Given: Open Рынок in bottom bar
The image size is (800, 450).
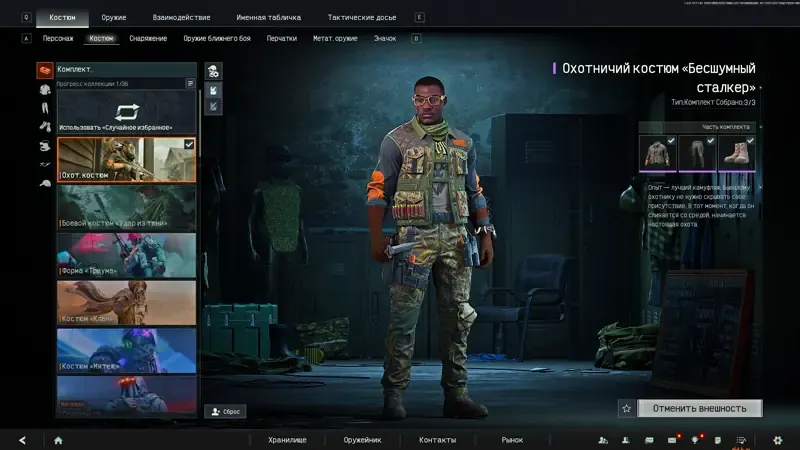Looking at the screenshot, I should pos(512,440).
